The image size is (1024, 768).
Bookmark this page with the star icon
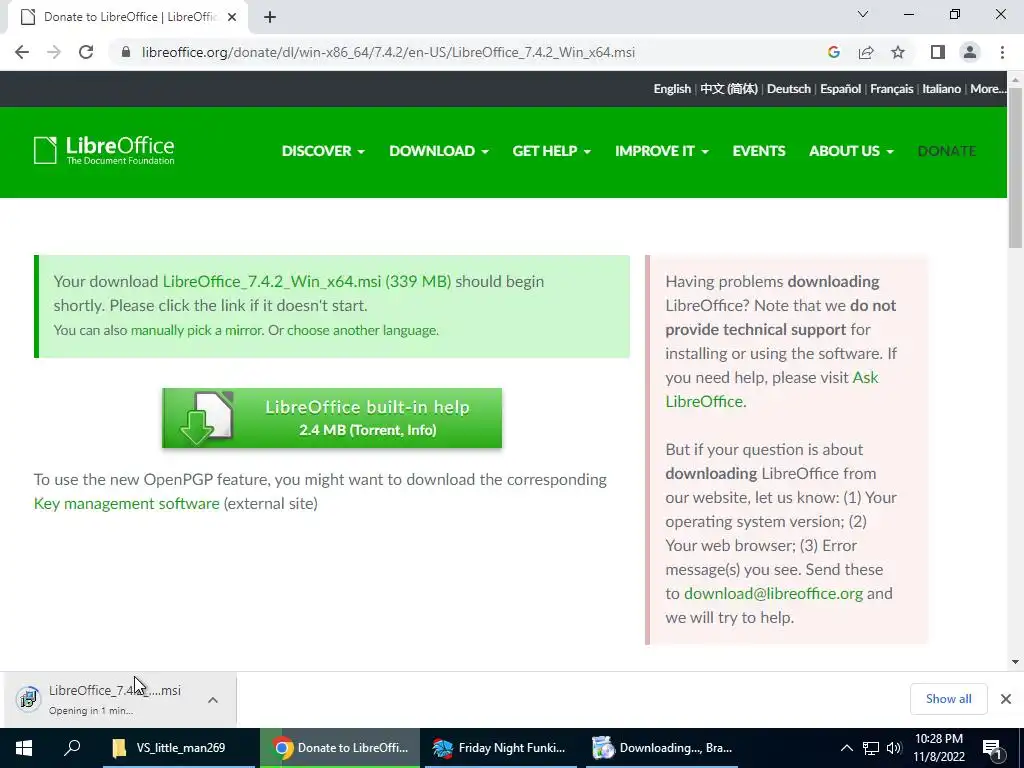(x=898, y=52)
